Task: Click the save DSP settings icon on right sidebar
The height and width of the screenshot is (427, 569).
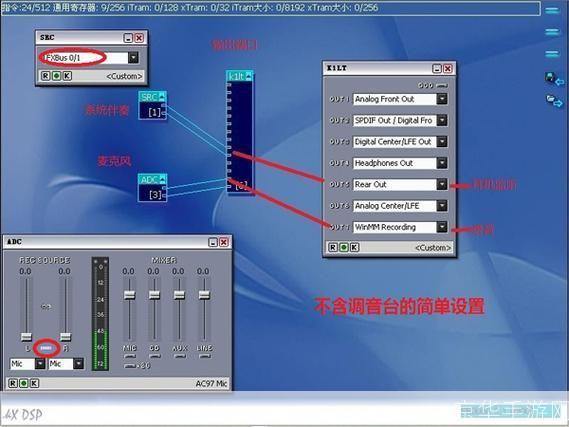Action: pos(553,79)
